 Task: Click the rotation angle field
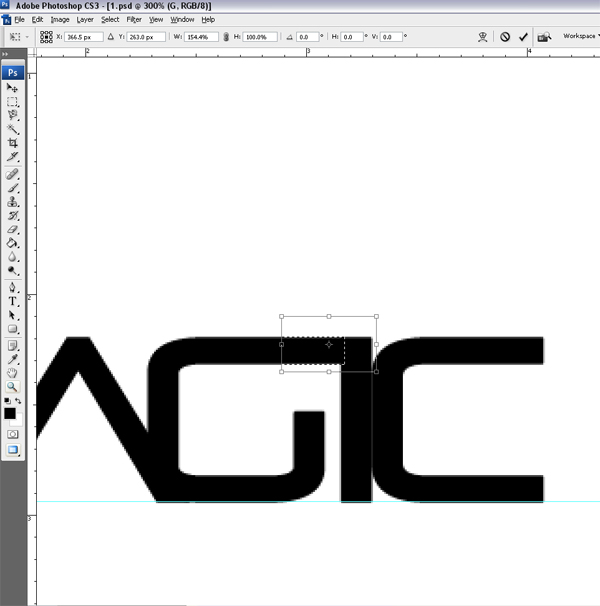(308, 37)
